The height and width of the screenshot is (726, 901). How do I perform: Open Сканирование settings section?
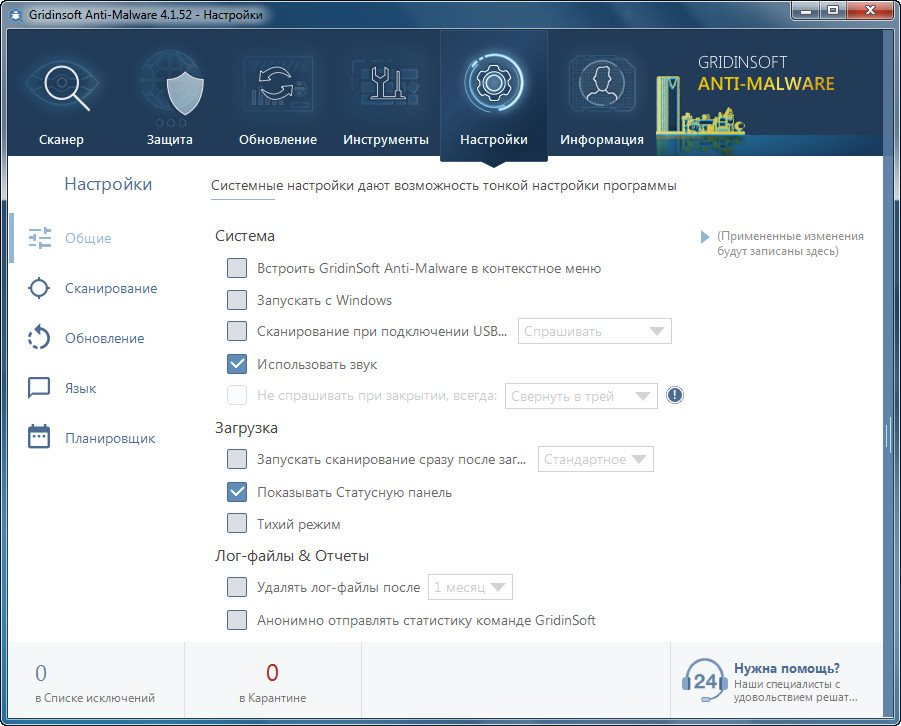coord(111,288)
